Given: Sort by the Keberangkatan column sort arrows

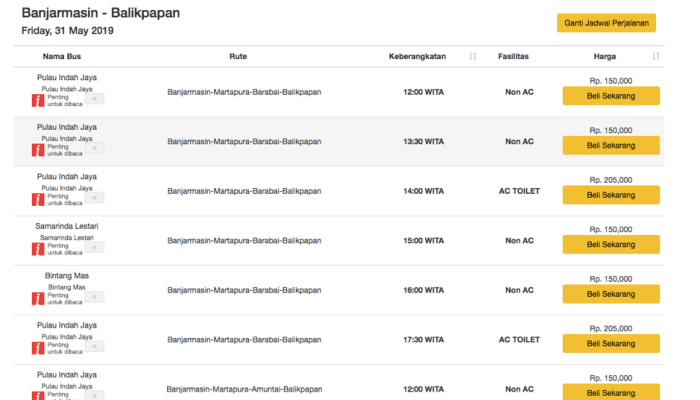Looking at the screenshot, I should [x=473, y=56].
